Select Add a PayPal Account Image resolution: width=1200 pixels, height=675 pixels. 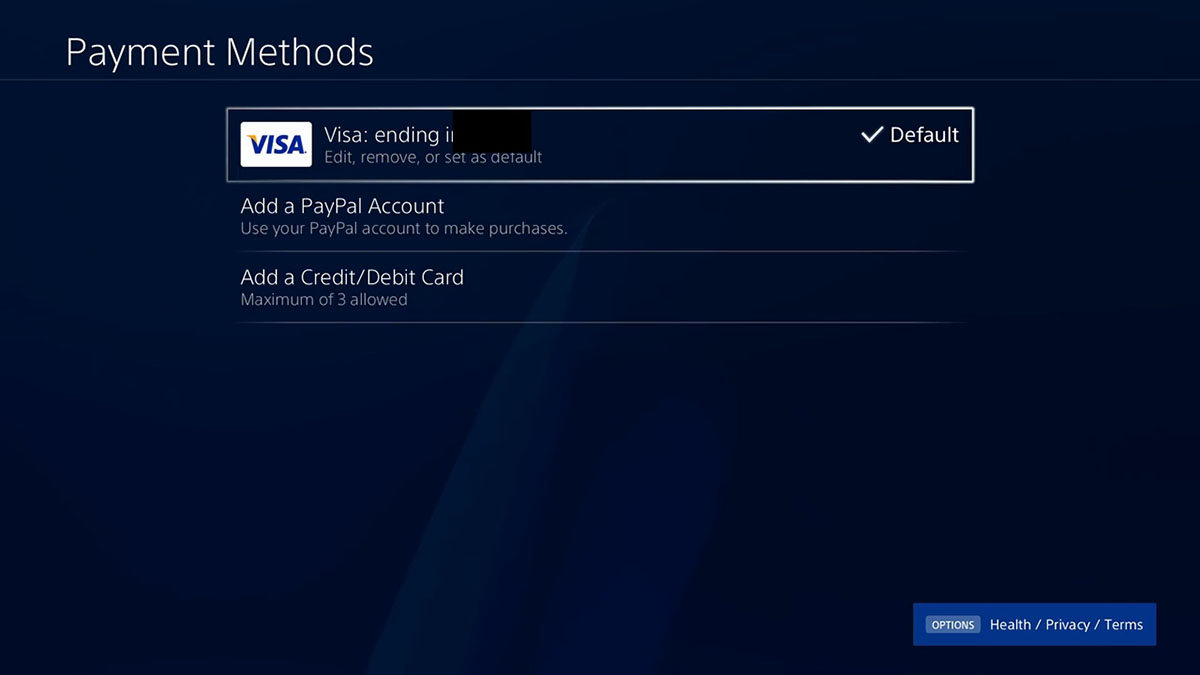tap(342, 206)
